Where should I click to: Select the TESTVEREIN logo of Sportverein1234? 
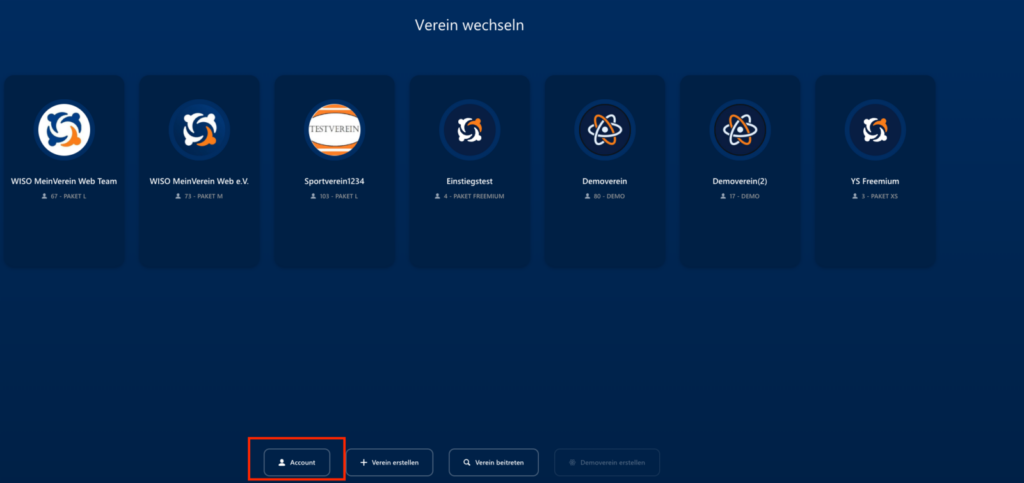pyautogui.click(x=334, y=129)
